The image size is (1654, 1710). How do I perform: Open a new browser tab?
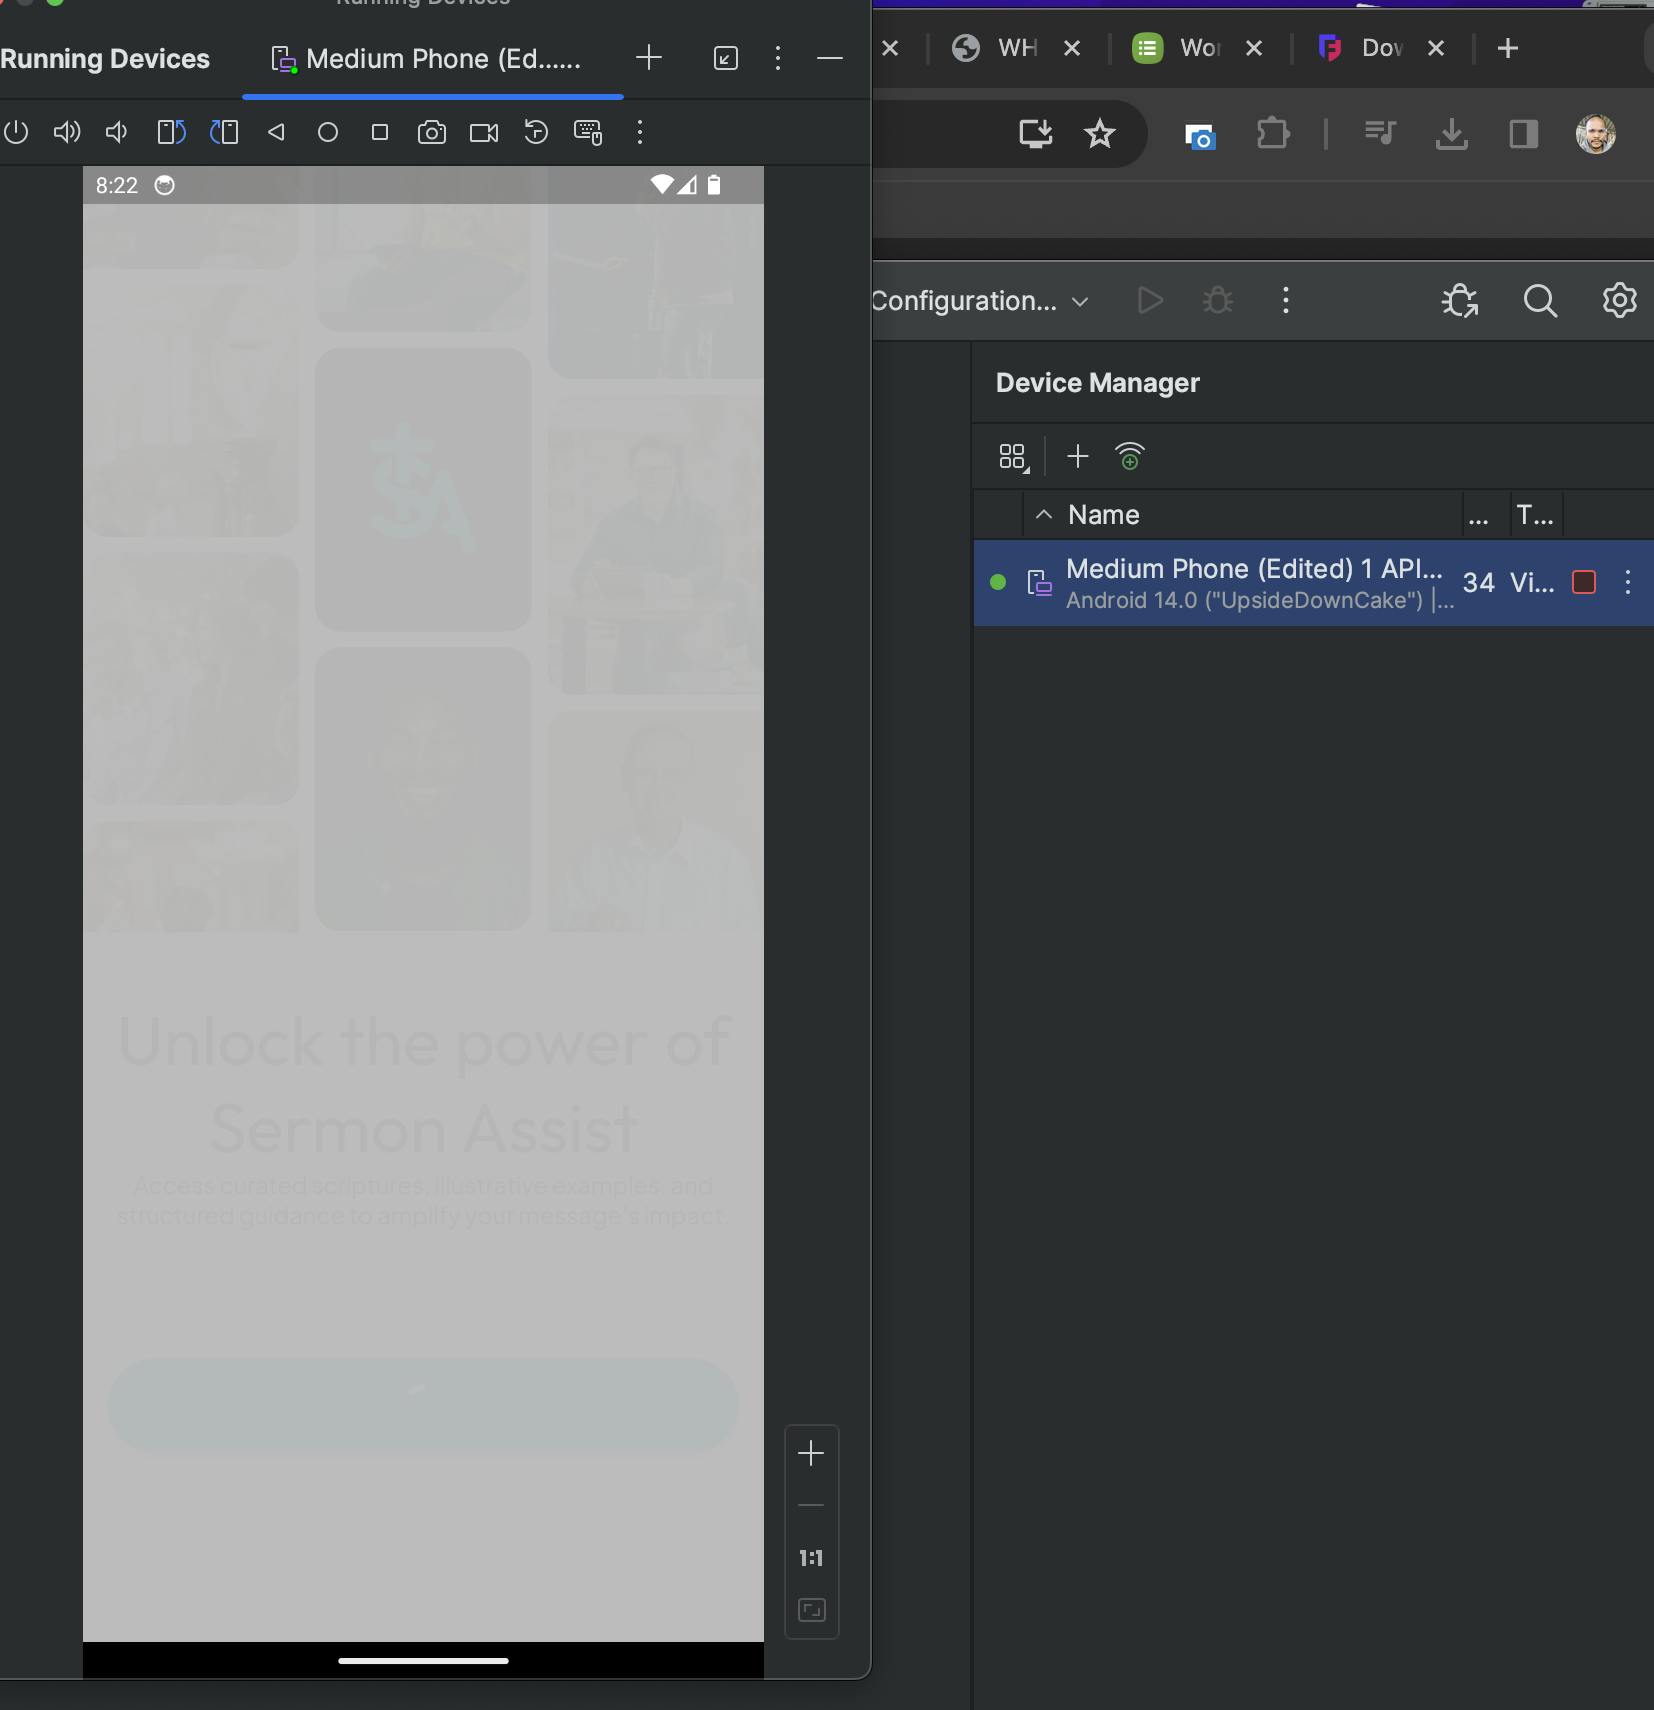[x=1508, y=48]
